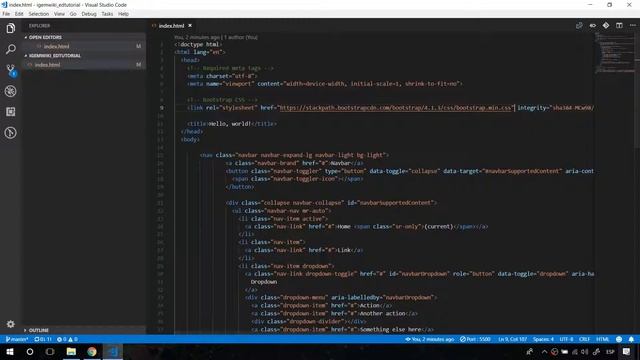Open the Edit menu

(19, 14)
